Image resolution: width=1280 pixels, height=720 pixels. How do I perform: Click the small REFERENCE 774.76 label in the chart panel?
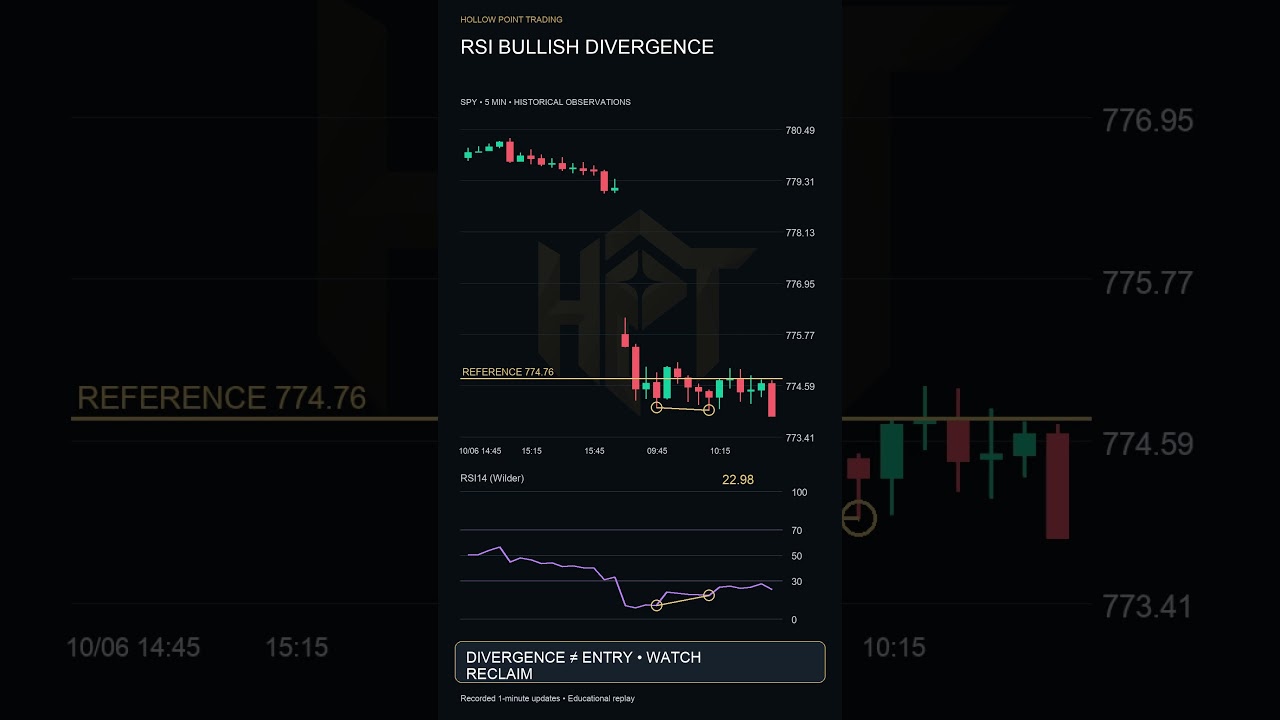click(508, 372)
